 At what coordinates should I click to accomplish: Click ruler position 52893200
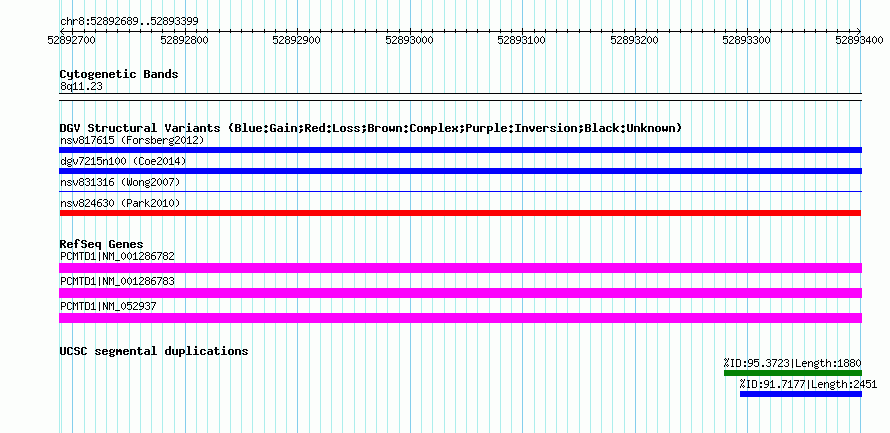pos(635,40)
